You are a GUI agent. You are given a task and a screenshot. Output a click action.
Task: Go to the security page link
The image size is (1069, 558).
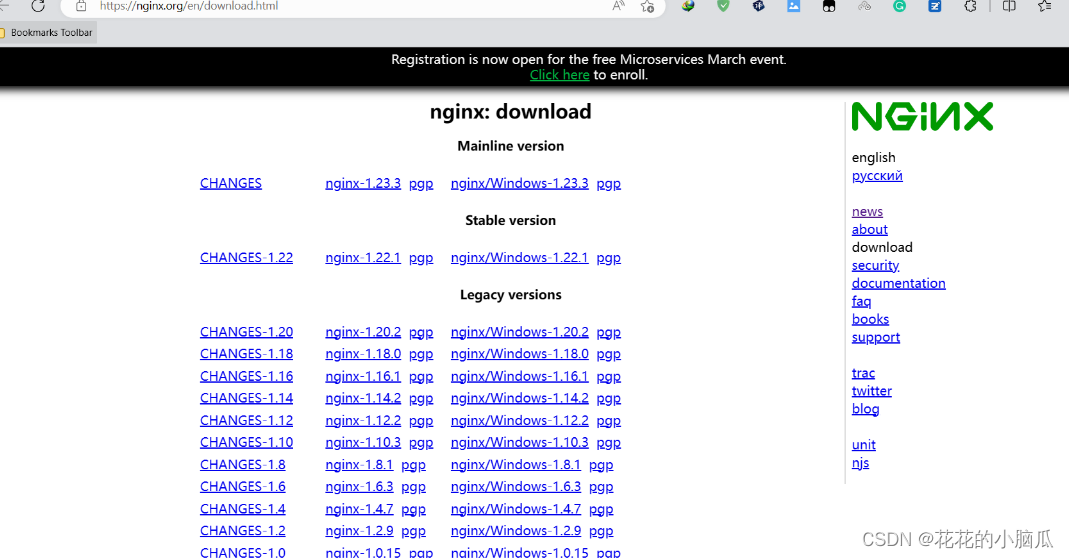pyautogui.click(x=875, y=265)
